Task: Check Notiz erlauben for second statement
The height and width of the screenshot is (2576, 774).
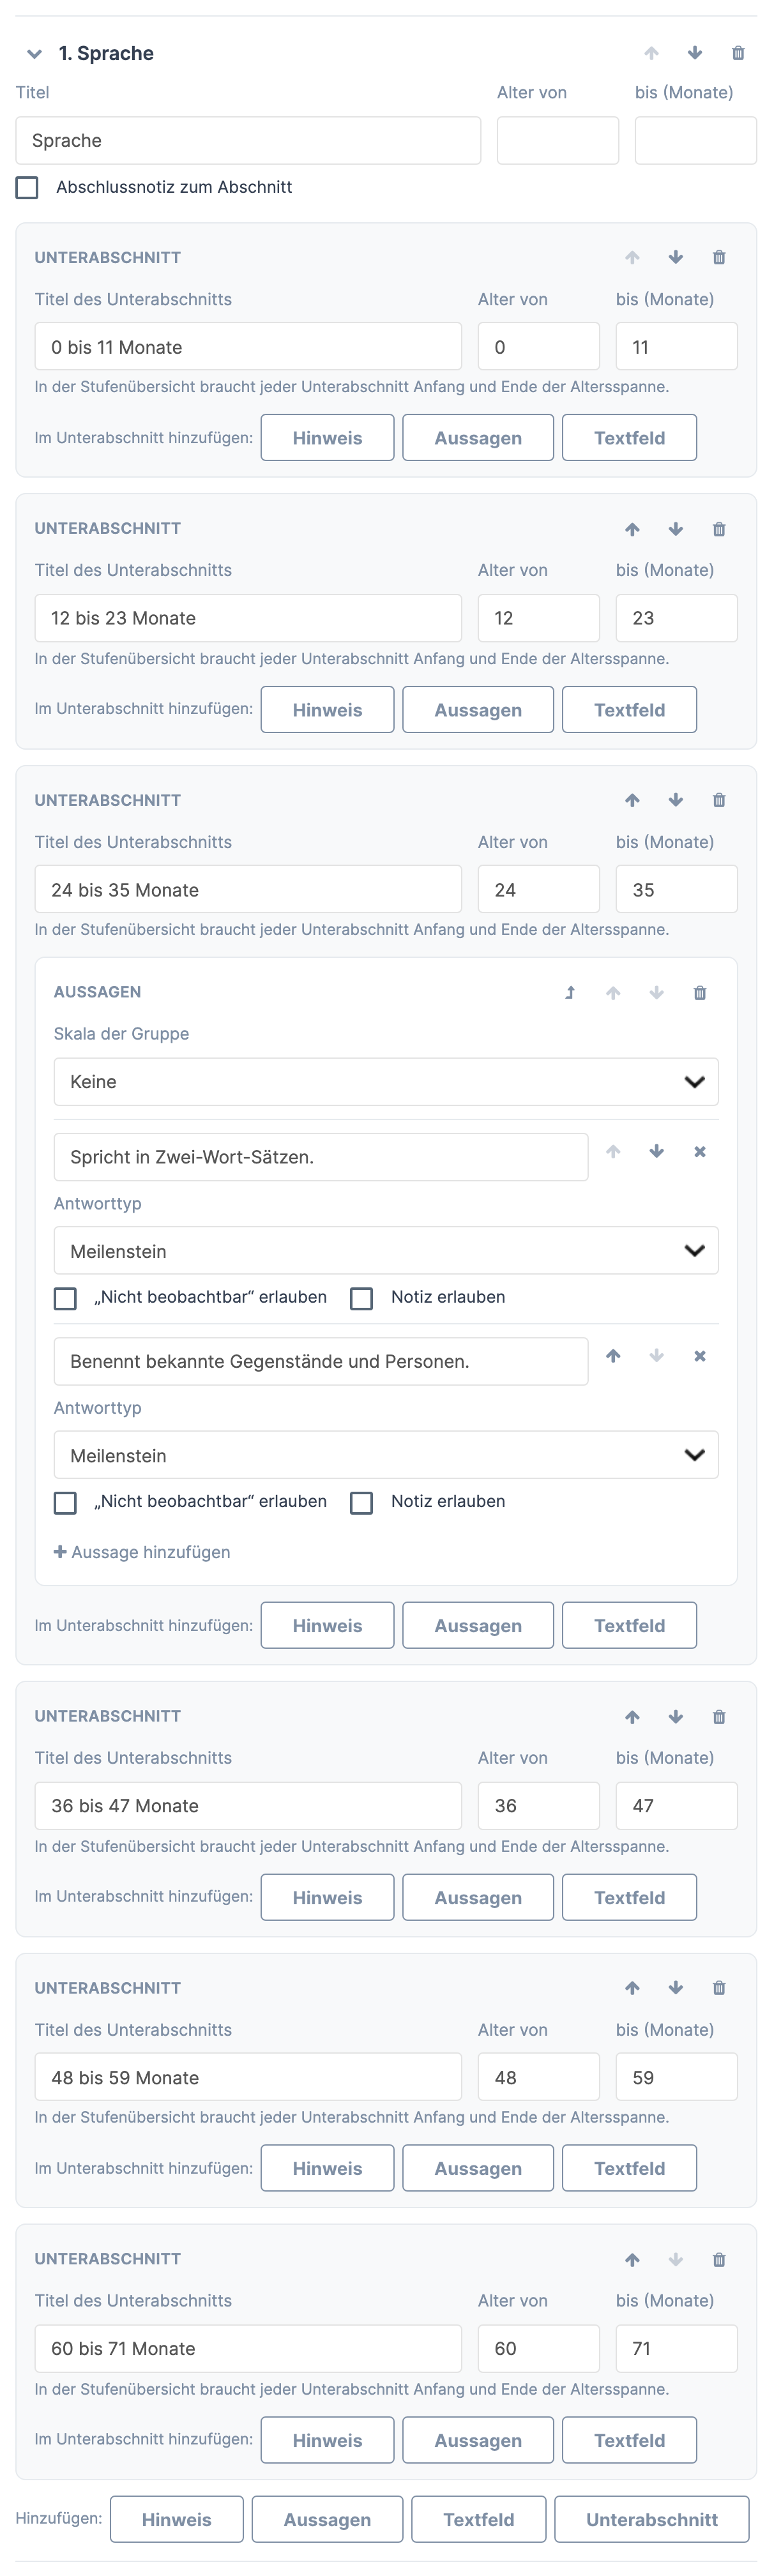Action: point(362,1502)
